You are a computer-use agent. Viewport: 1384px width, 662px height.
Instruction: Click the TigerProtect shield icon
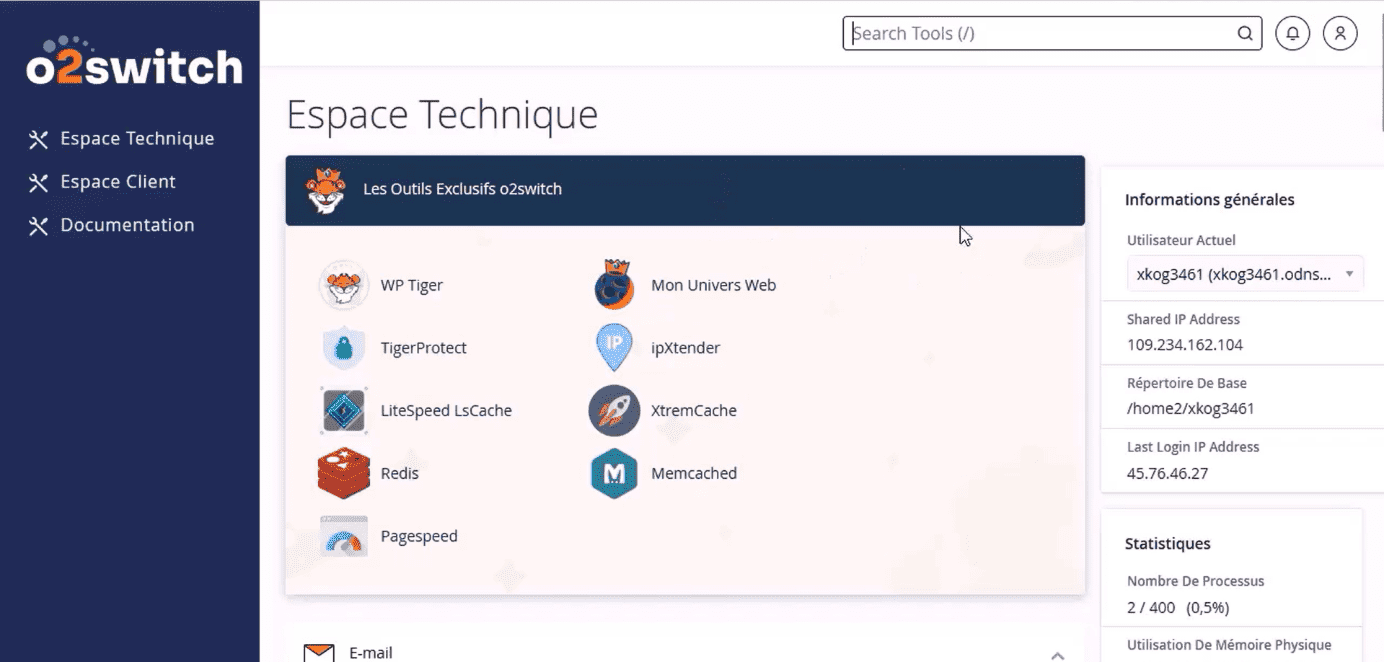pyautogui.click(x=344, y=348)
